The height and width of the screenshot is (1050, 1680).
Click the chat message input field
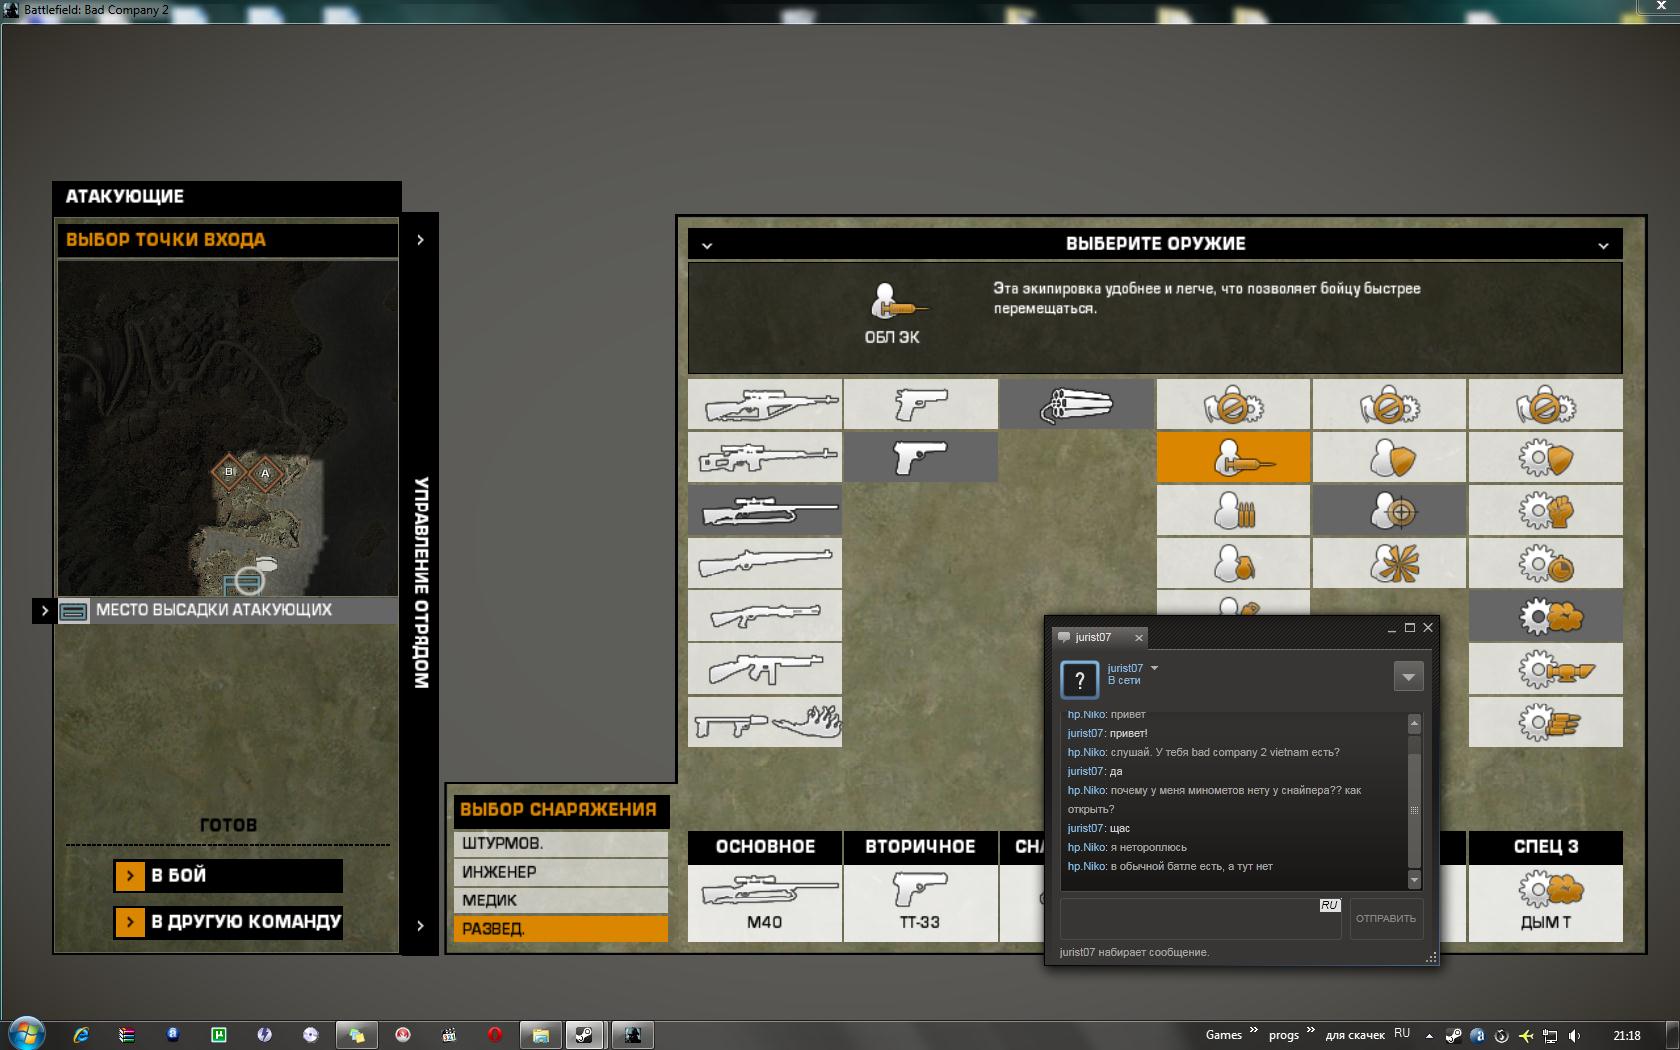coord(1200,918)
